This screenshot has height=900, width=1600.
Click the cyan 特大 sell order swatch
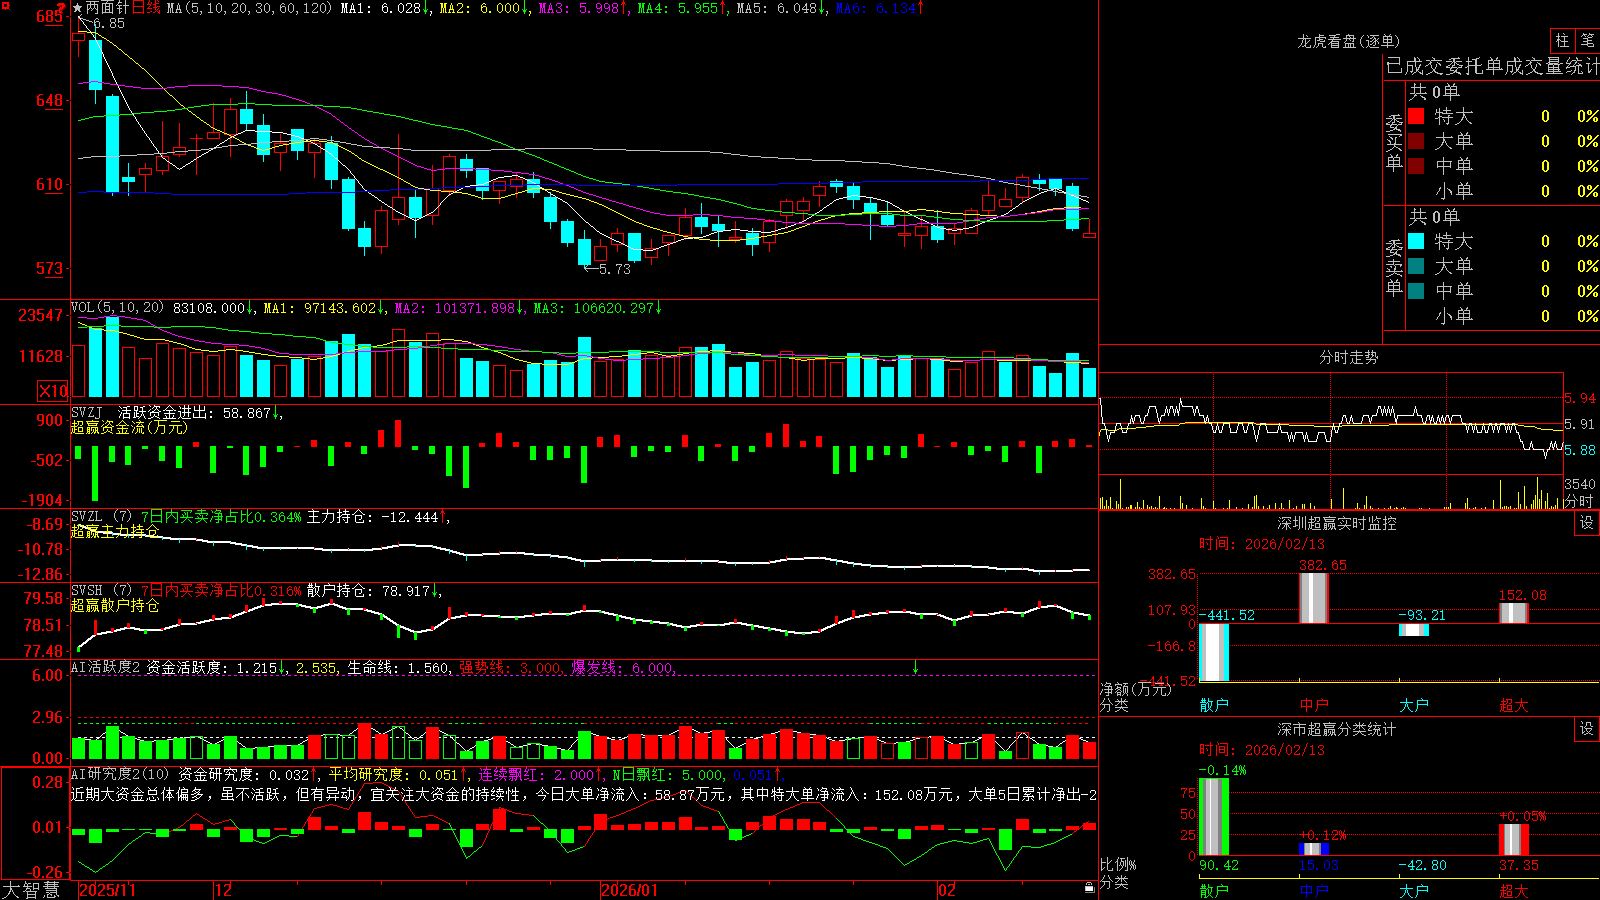pos(1416,241)
